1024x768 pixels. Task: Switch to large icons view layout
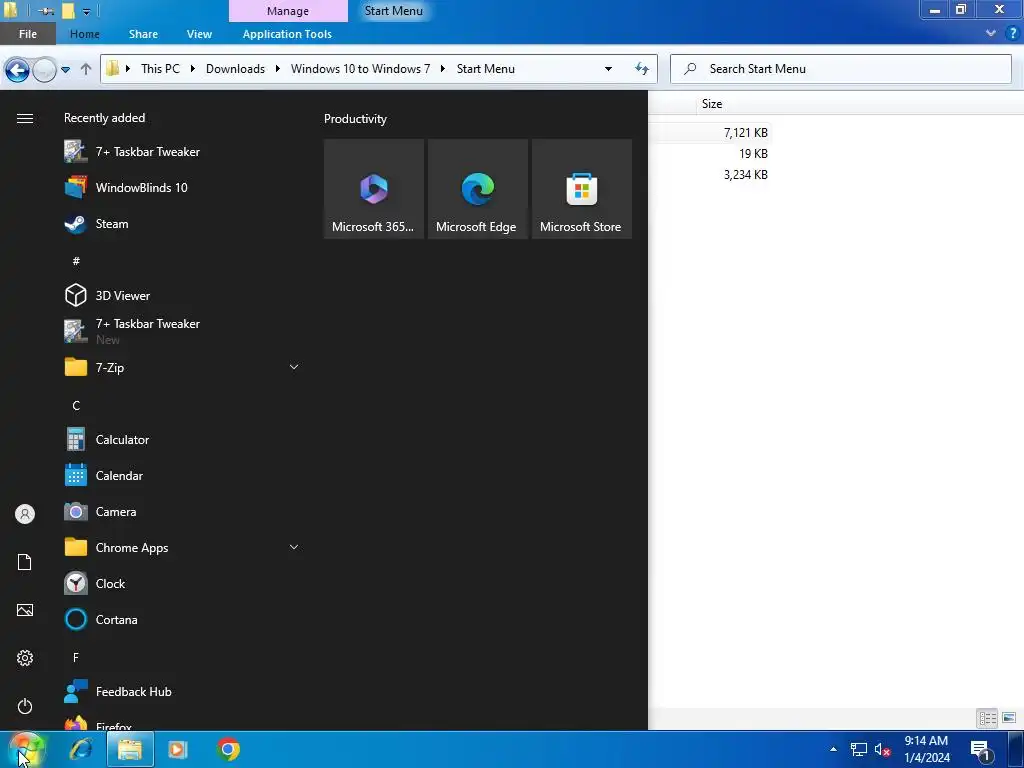1009,718
